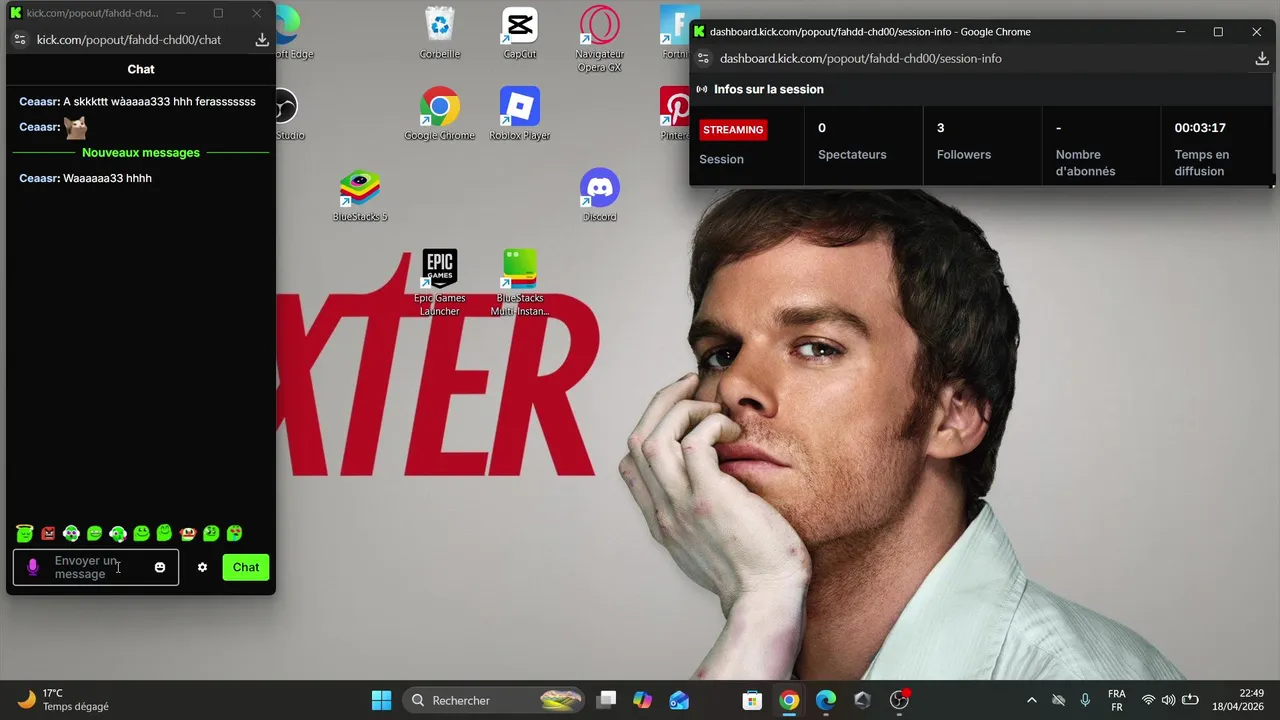This screenshot has height=720, width=1280.
Task: Pick the red-mustache emote
Action: (x=187, y=533)
